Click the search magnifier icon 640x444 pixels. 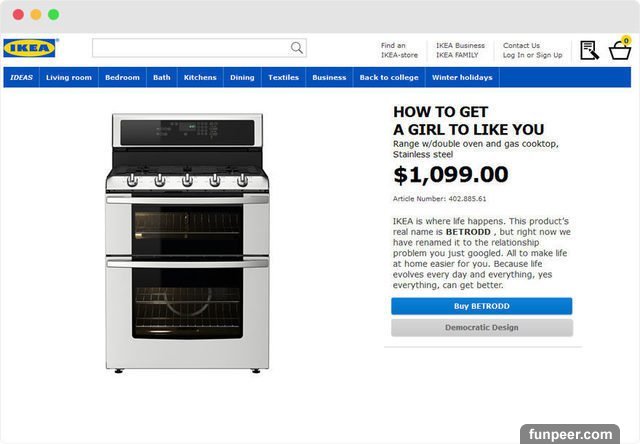pos(297,48)
